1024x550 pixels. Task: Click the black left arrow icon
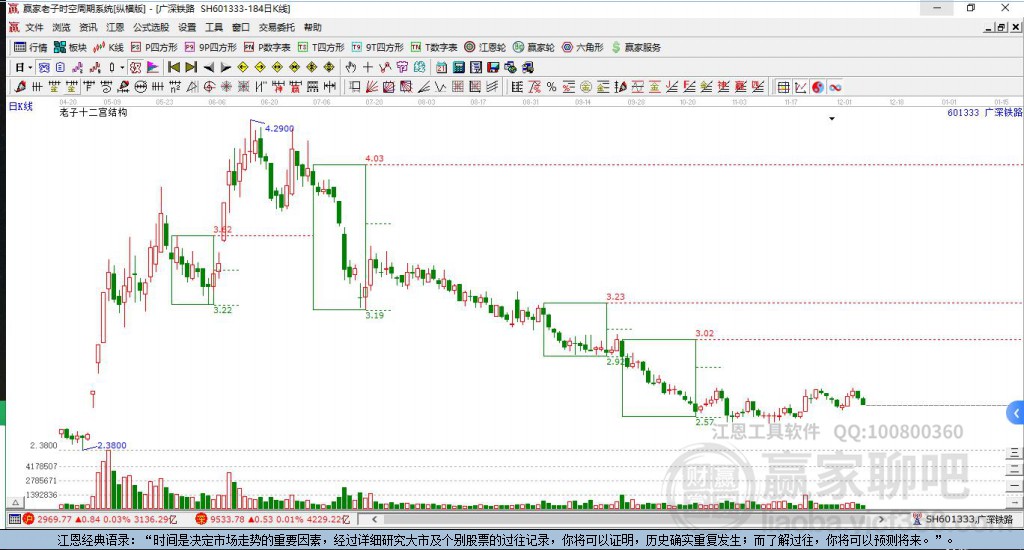pos(208,67)
